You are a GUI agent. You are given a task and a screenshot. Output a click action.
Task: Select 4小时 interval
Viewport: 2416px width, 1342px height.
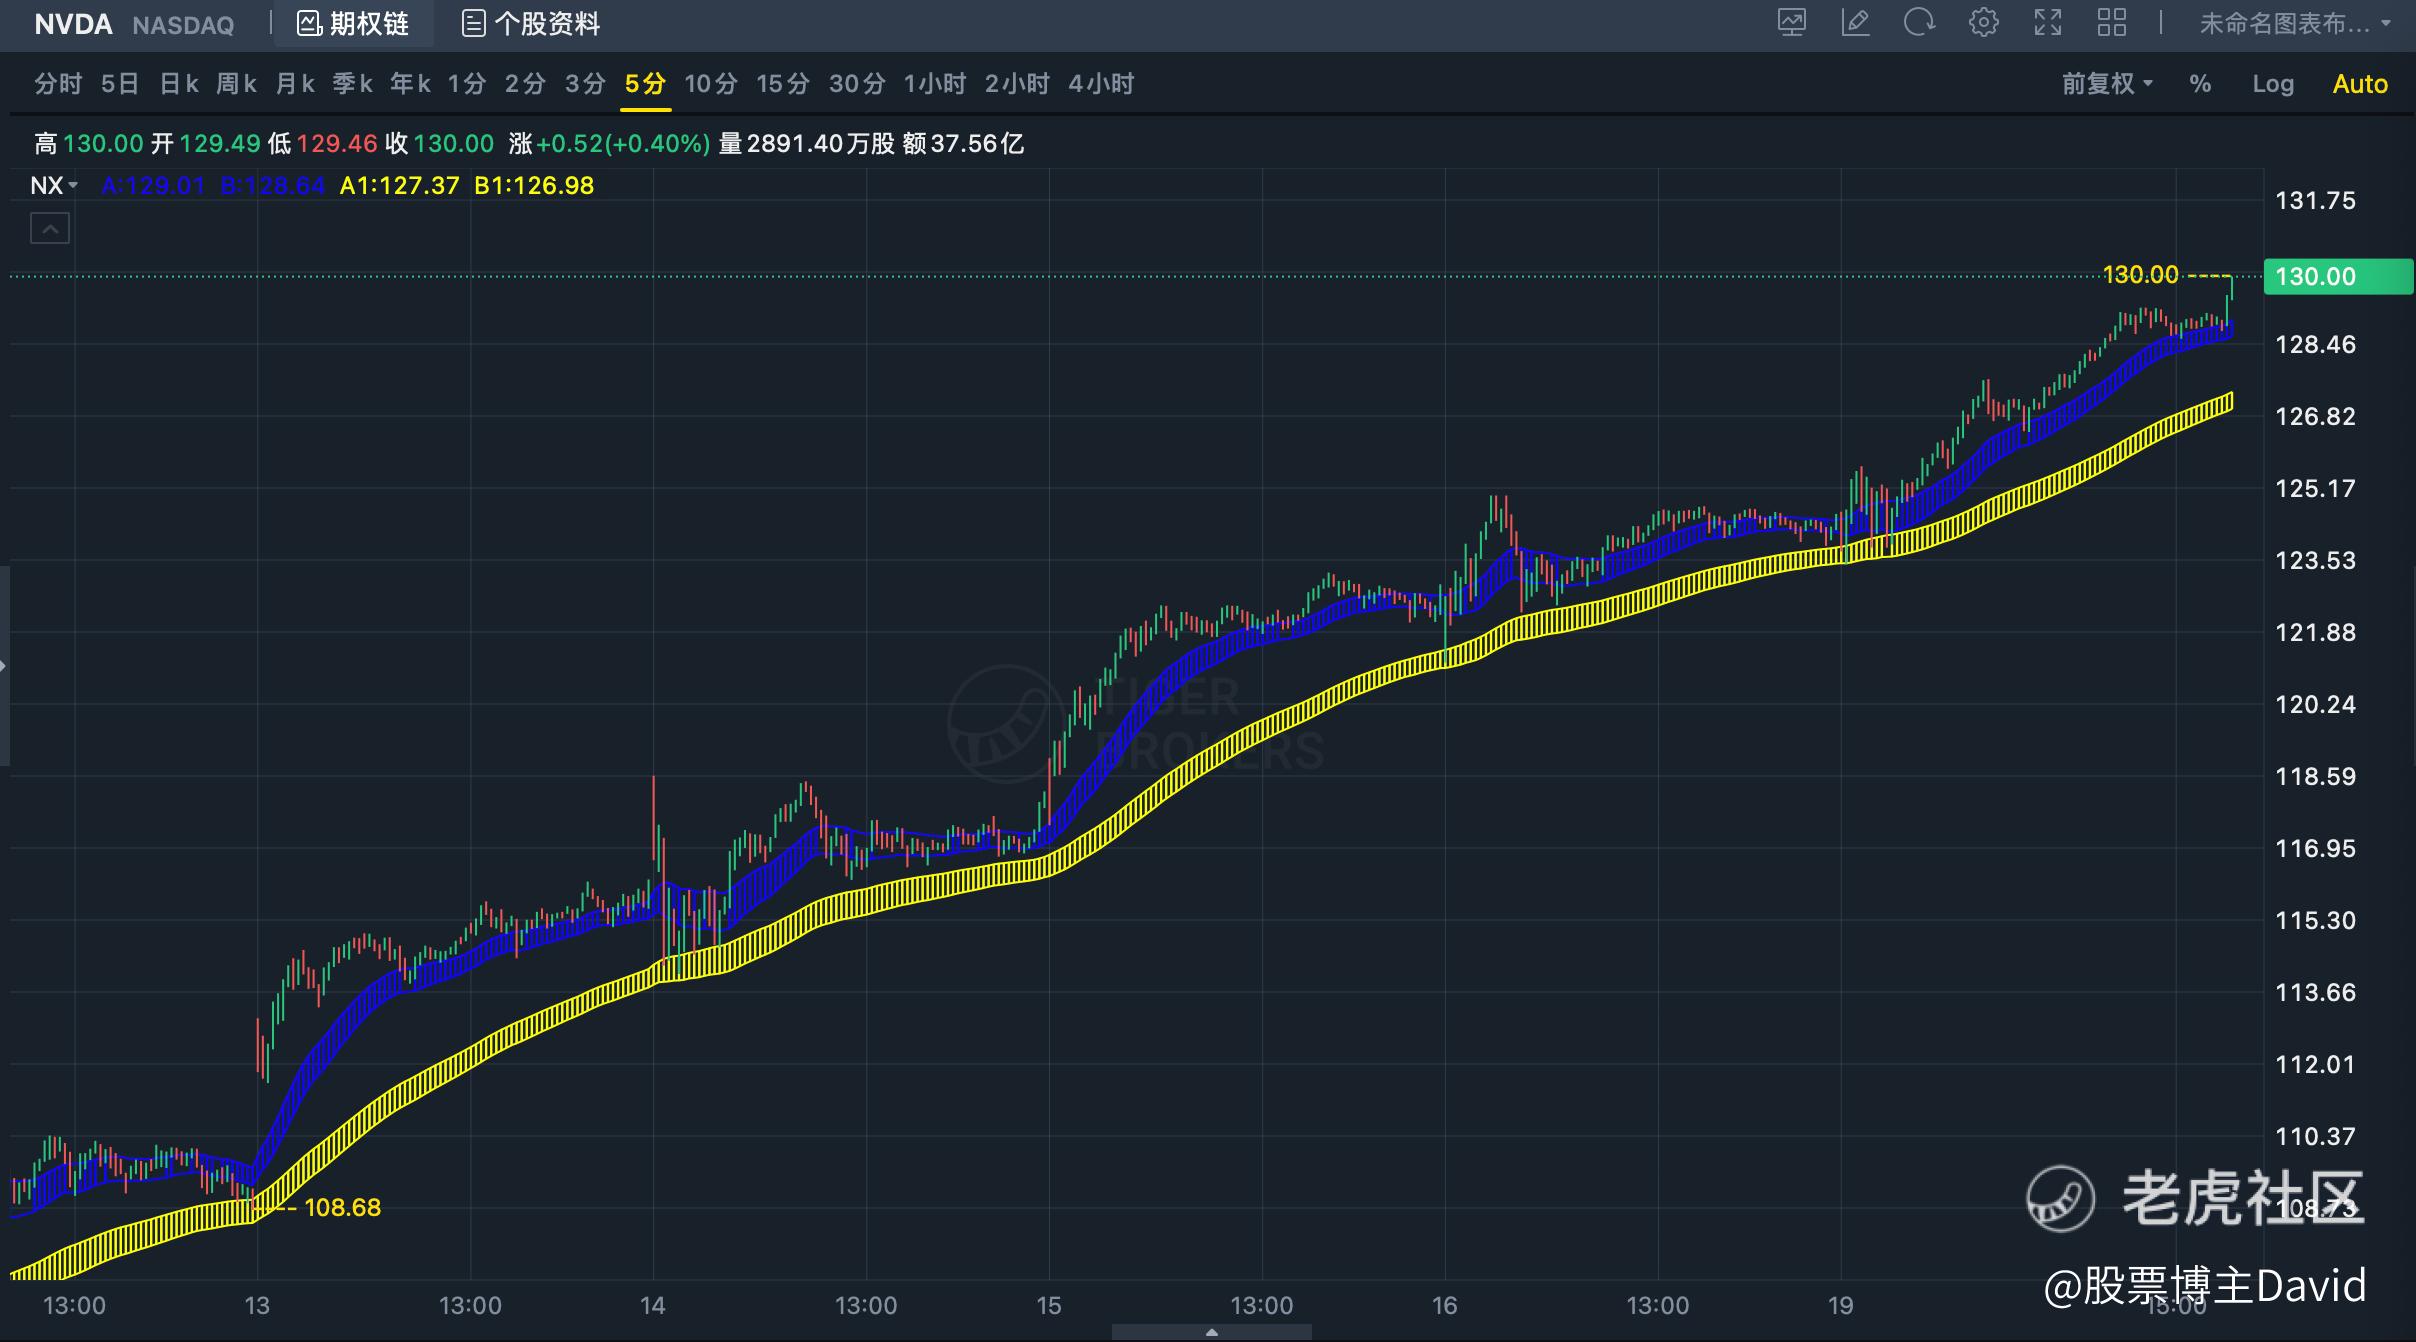(x=1101, y=84)
